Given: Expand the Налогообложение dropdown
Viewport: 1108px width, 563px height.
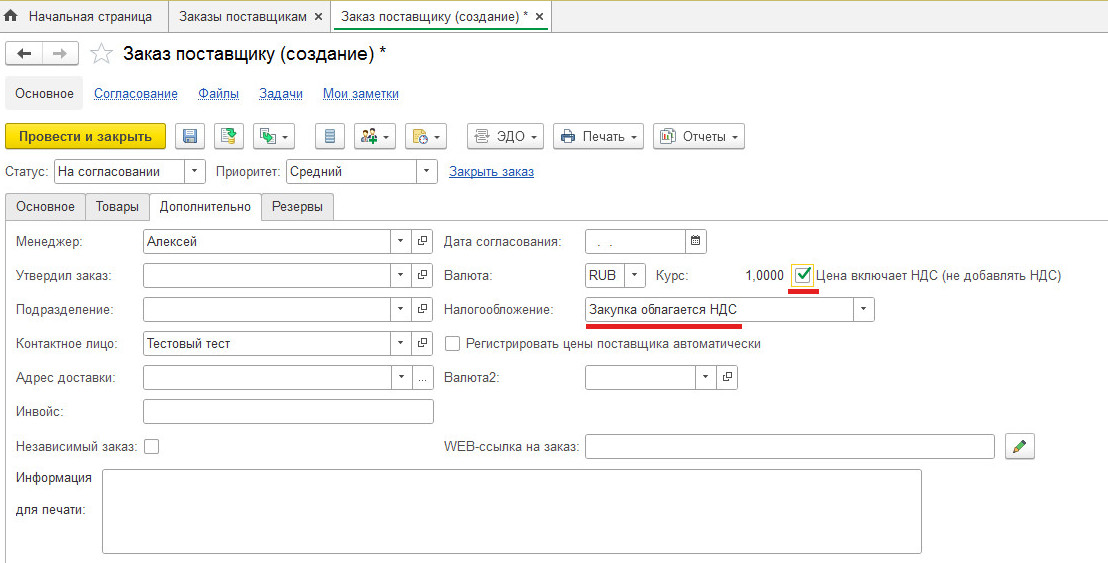Looking at the screenshot, I should [863, 309].
